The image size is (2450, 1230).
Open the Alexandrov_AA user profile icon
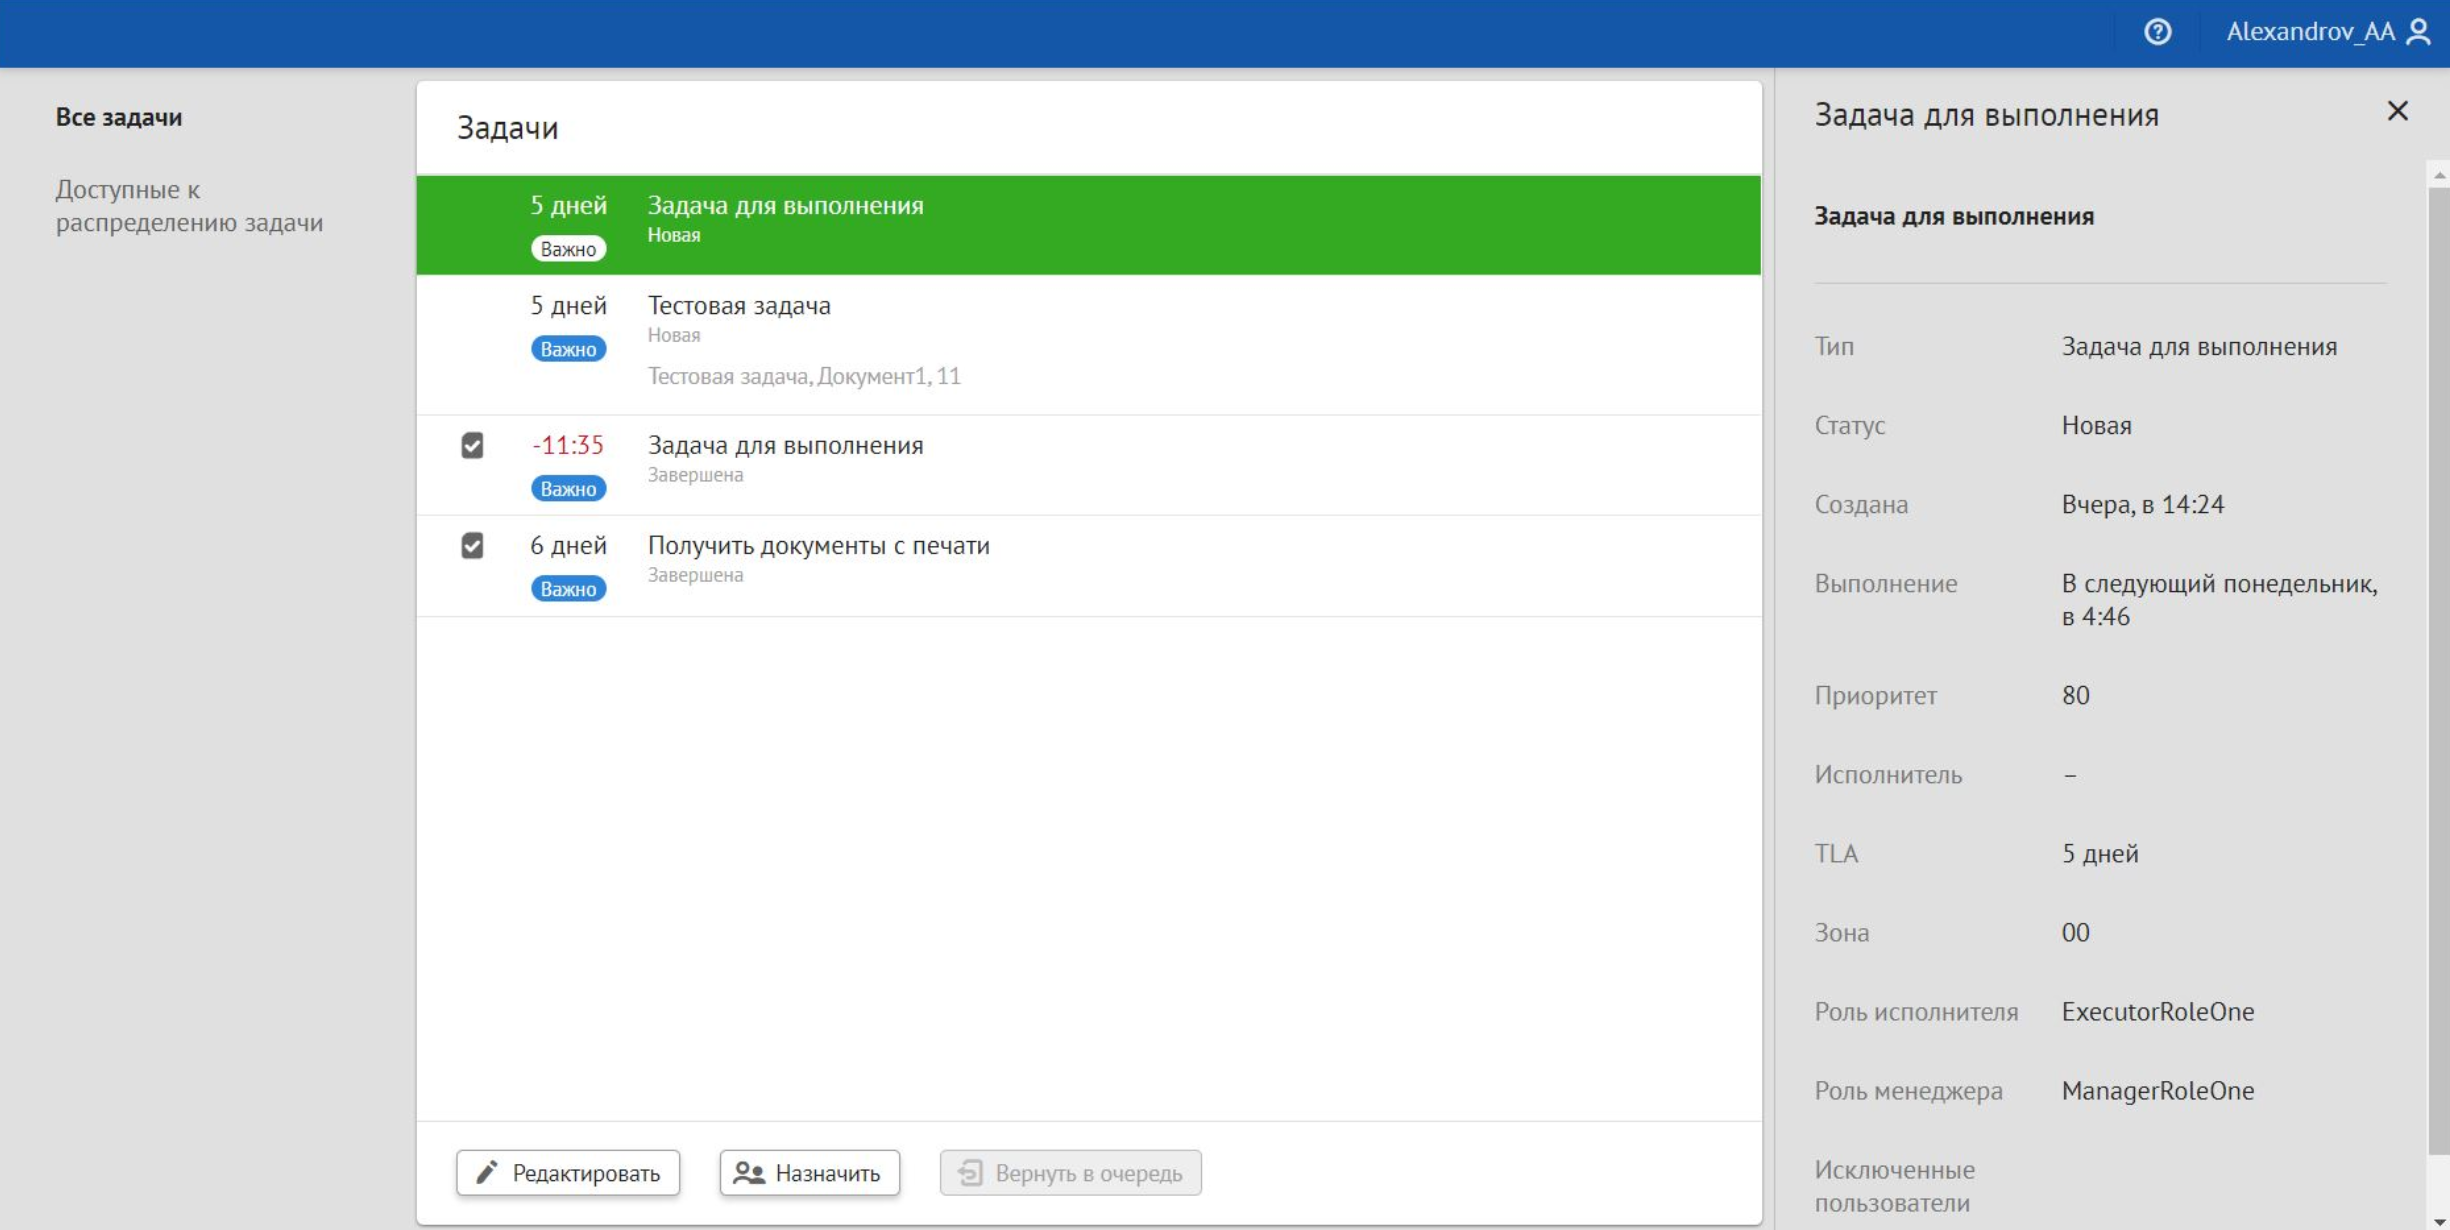coord(2418,32)
